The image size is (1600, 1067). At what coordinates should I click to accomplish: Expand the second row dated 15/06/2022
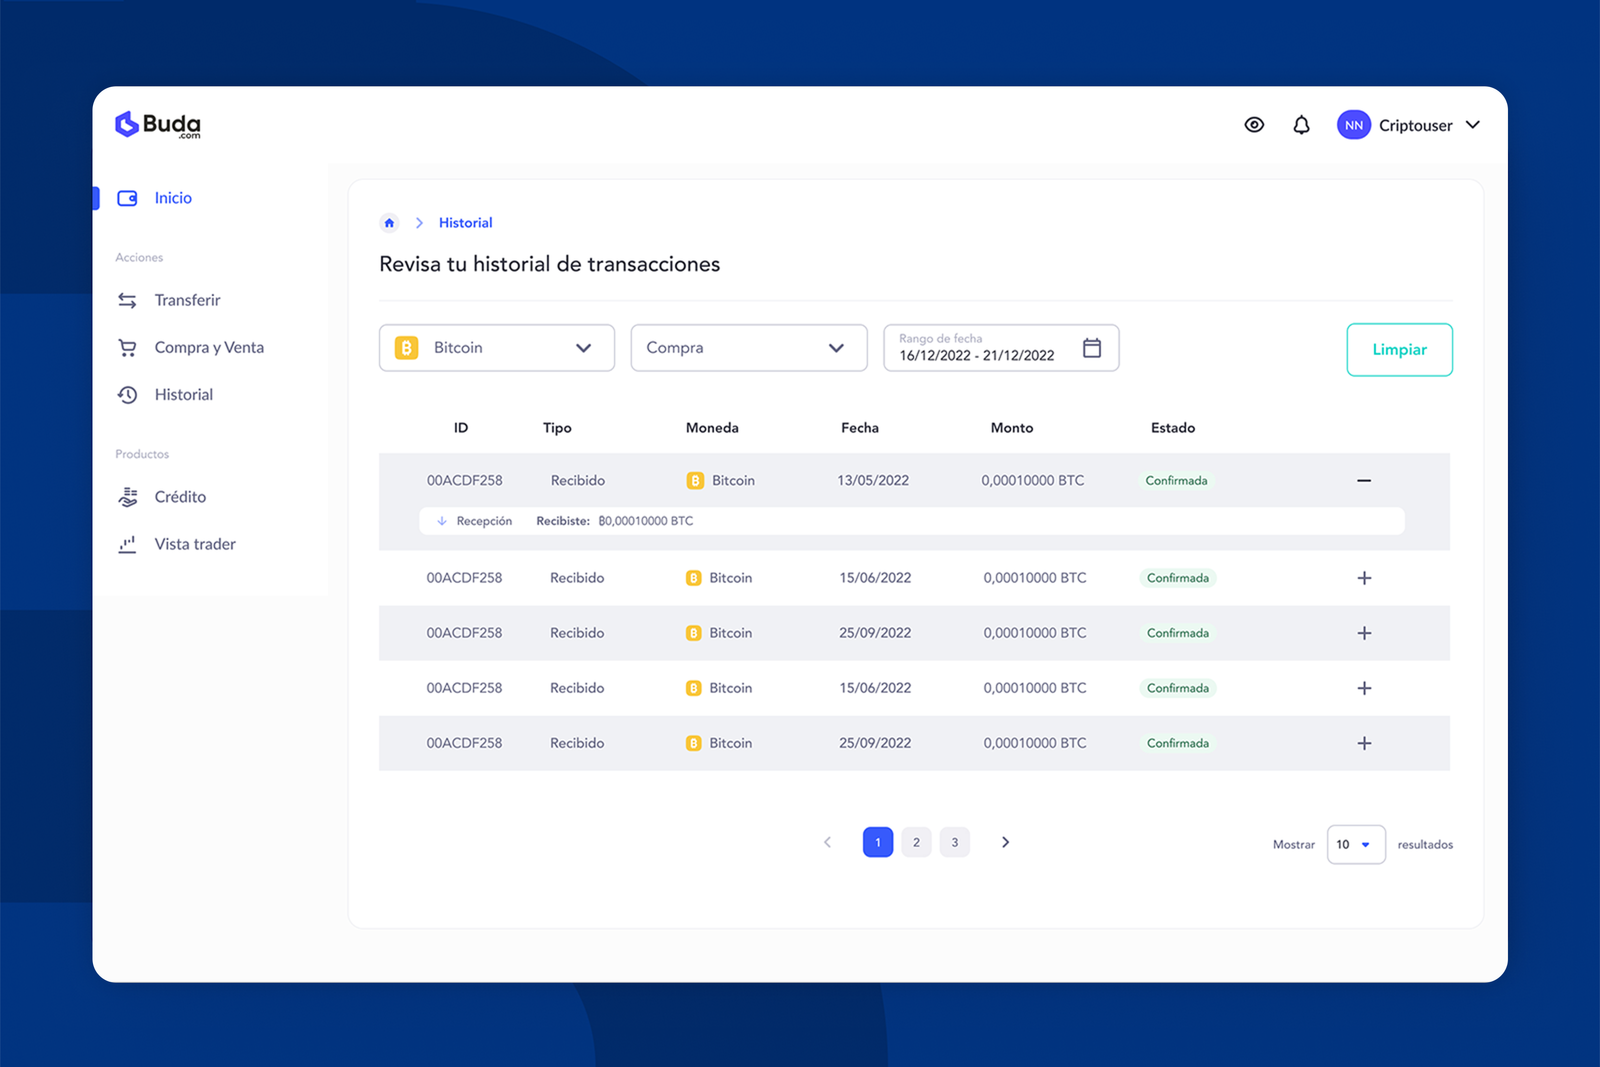(1364, 578)
